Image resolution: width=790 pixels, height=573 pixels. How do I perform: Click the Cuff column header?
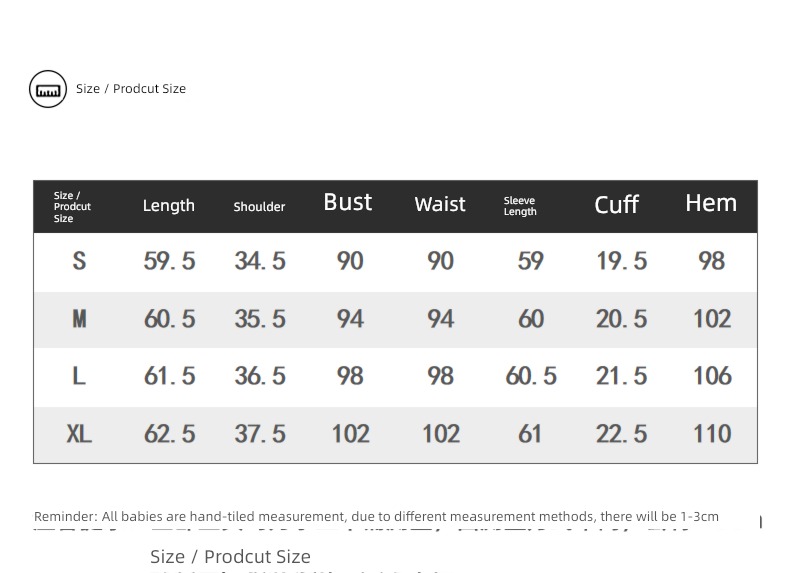(x=616, y=205)
